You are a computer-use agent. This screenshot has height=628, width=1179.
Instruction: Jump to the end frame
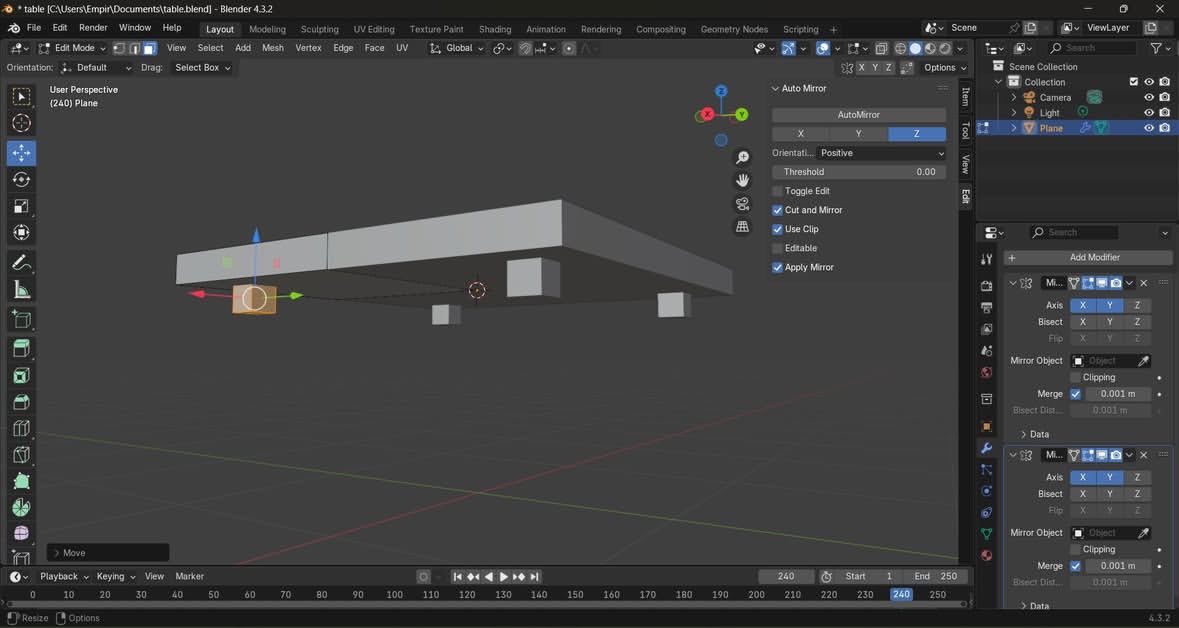point(535,577)
